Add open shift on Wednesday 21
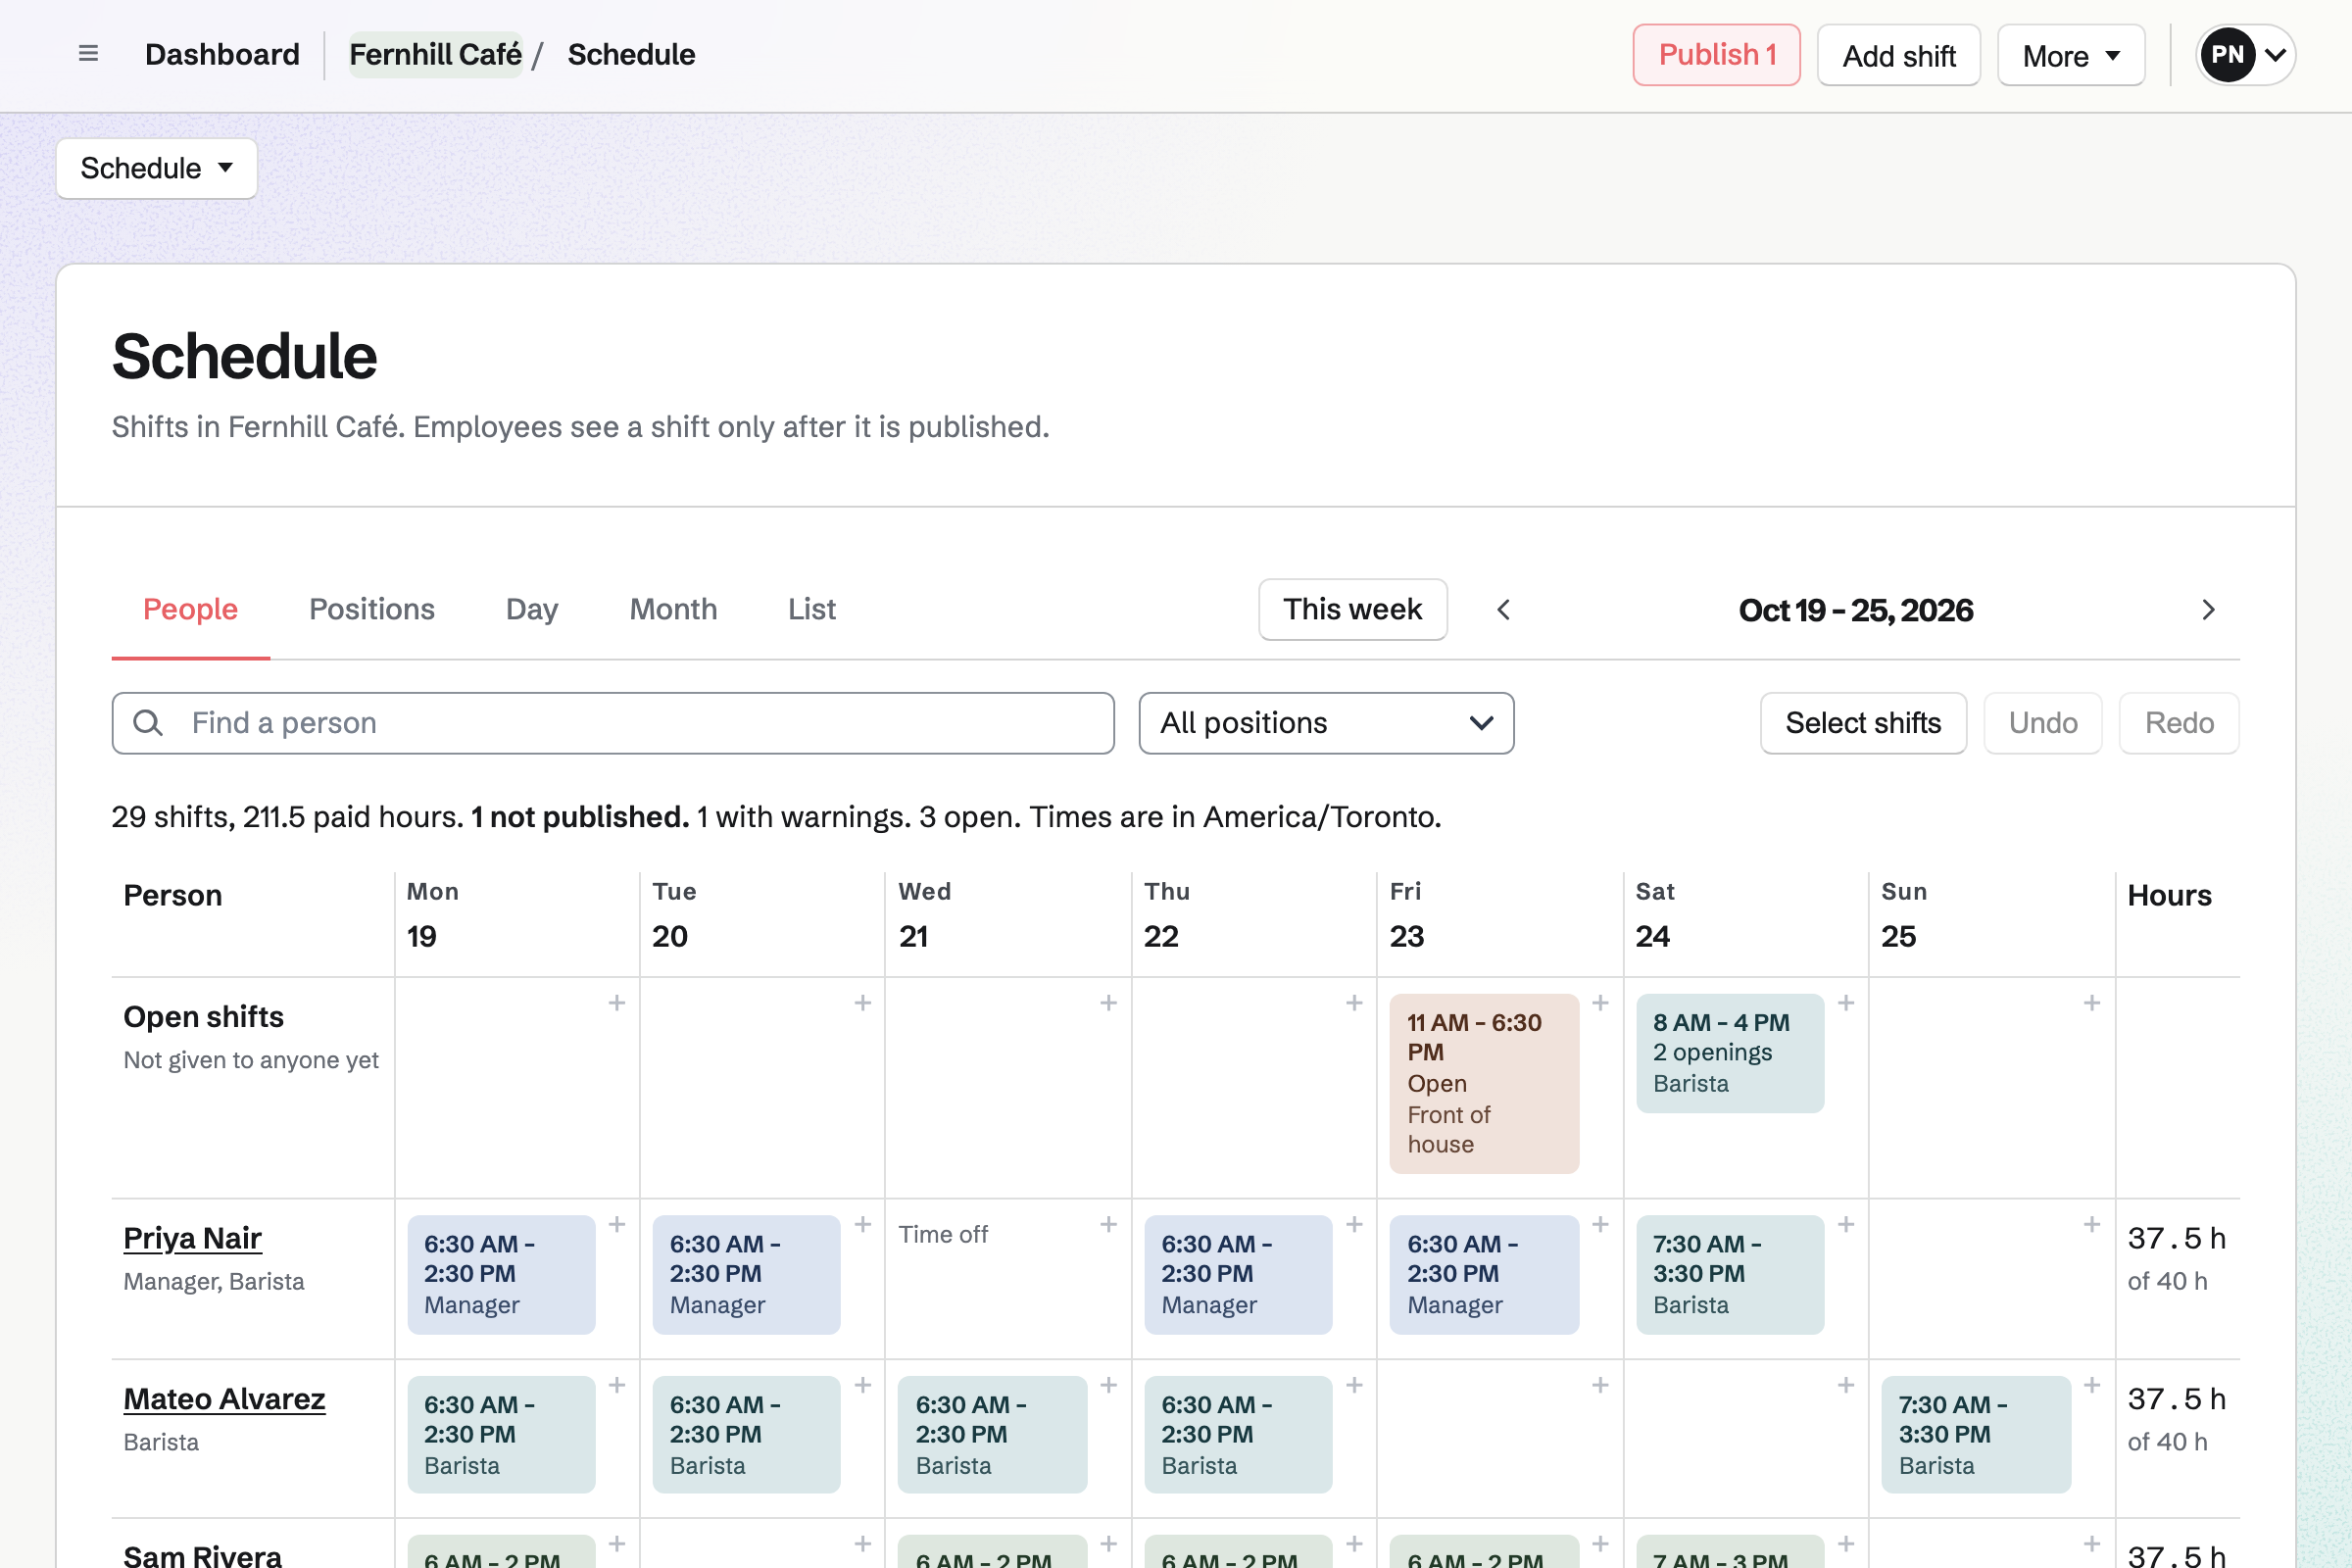Screen dimensions: 2352x1568 [1108, 1003]
